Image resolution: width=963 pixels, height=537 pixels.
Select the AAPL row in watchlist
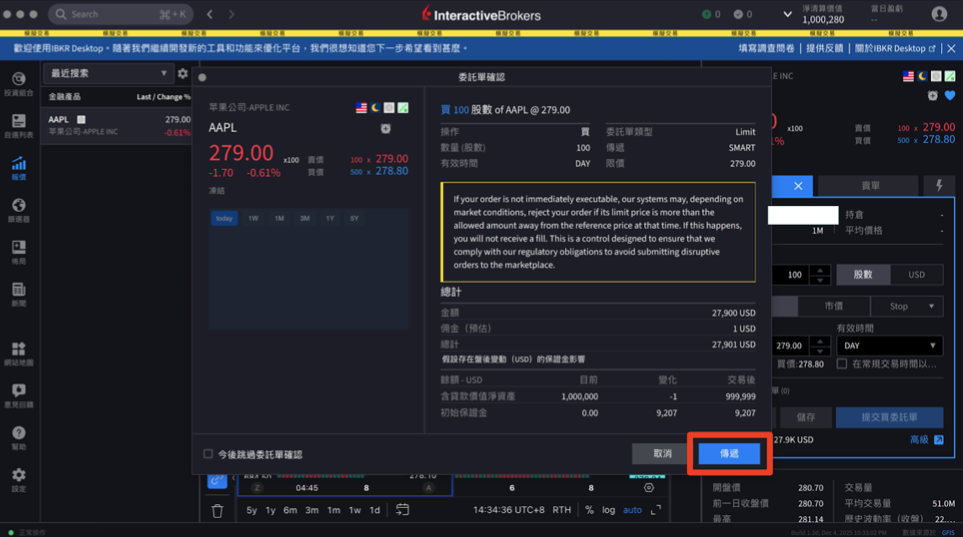click(x=118, y=125)
